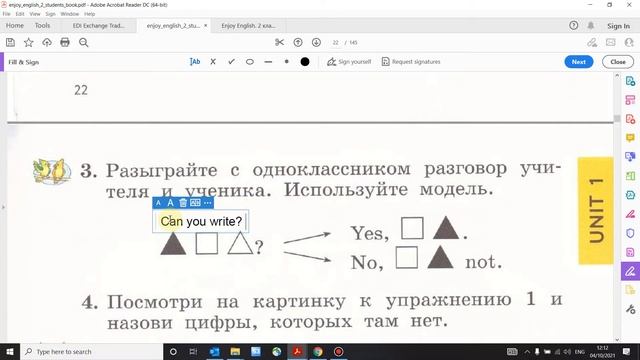The height and width of the screenshot is (360, 640).
Task: Click the Save file icon
Action: click(x=11, y=42)
